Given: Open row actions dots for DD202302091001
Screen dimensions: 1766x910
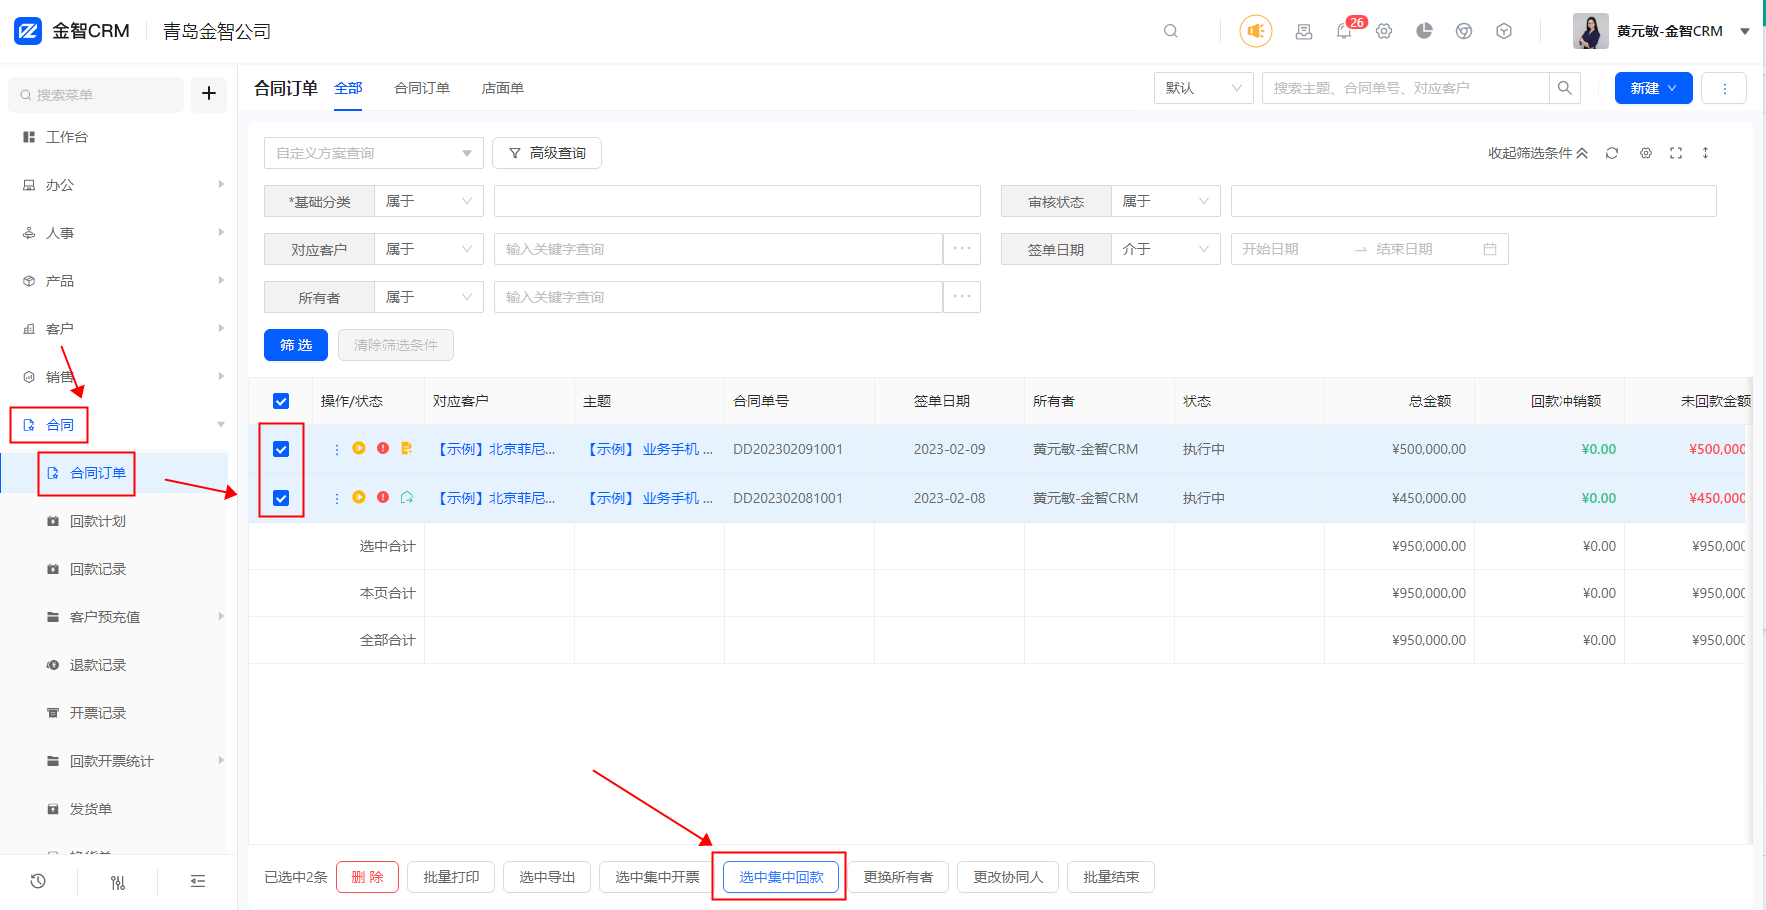Looking at the screenshot, I should click(336, 449).
